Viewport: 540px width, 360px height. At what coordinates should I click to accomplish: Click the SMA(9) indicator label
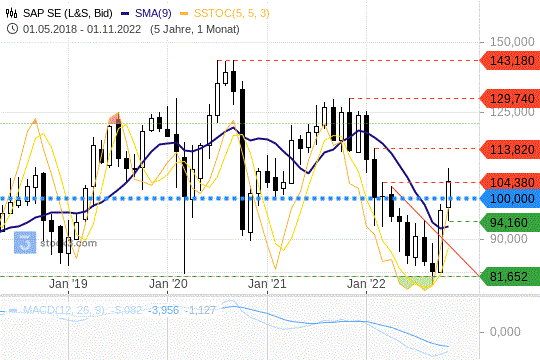pyautogui.click(x=153, y=13)
